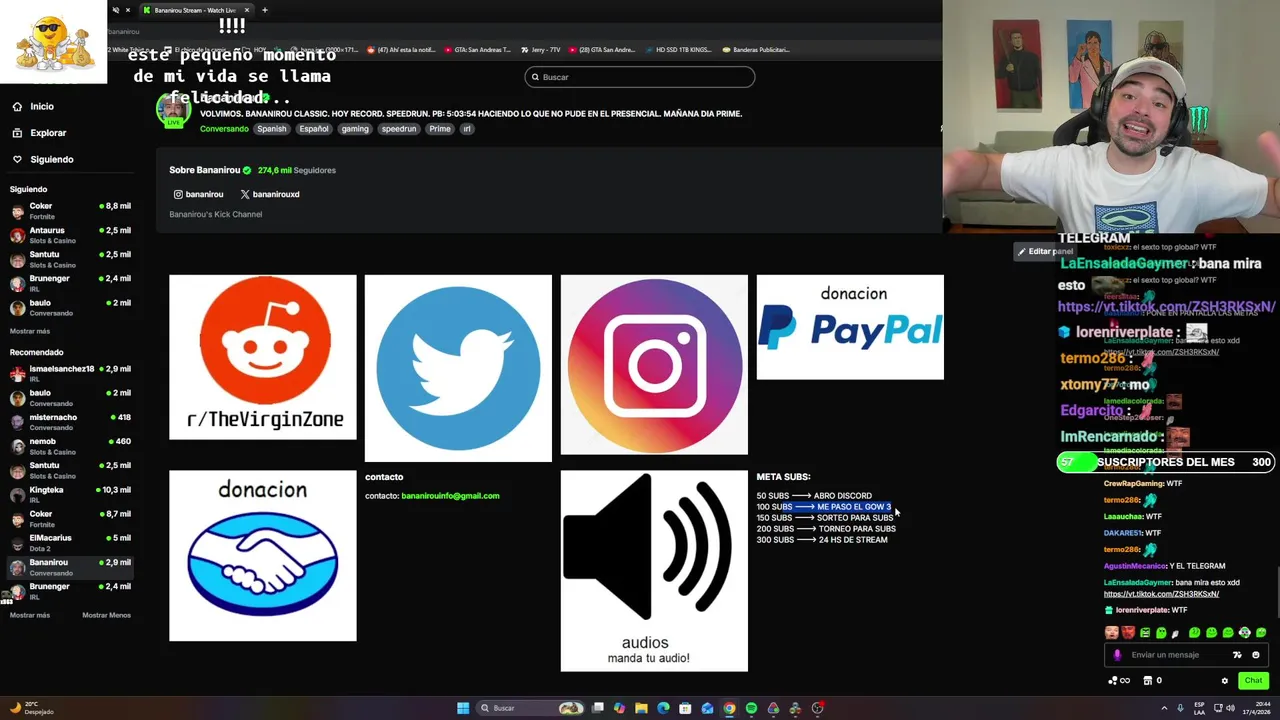Expand Mostrar más under Siguiendo
Screen dimensions: 1280x720
(x=29, y=331)
